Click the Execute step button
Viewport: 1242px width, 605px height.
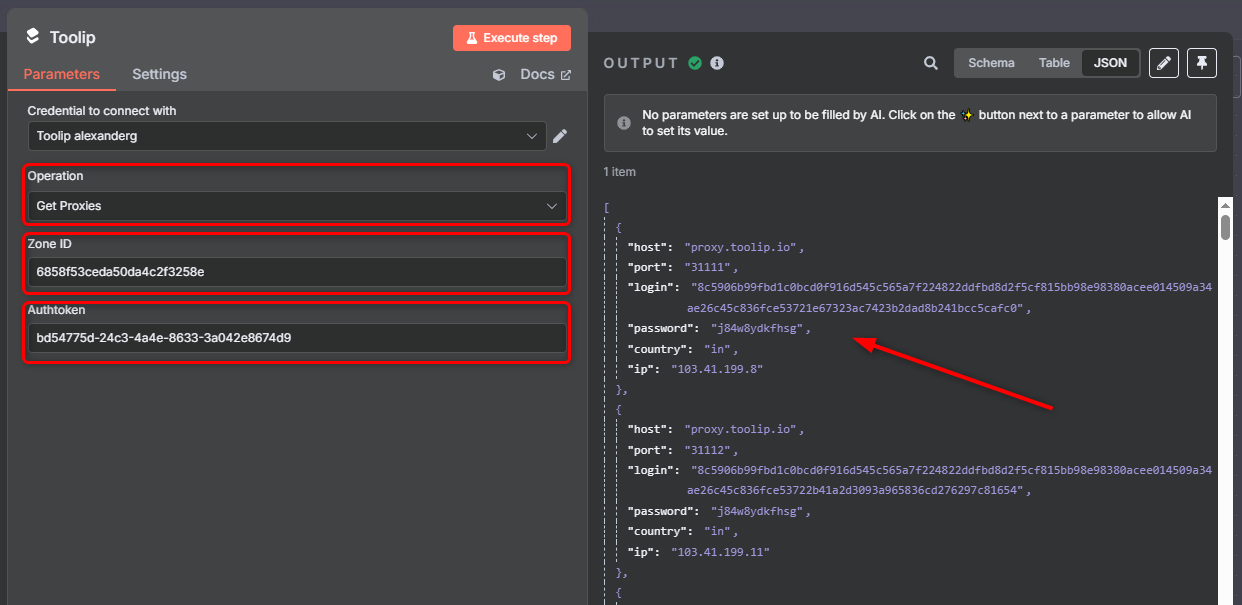(512, 38)
